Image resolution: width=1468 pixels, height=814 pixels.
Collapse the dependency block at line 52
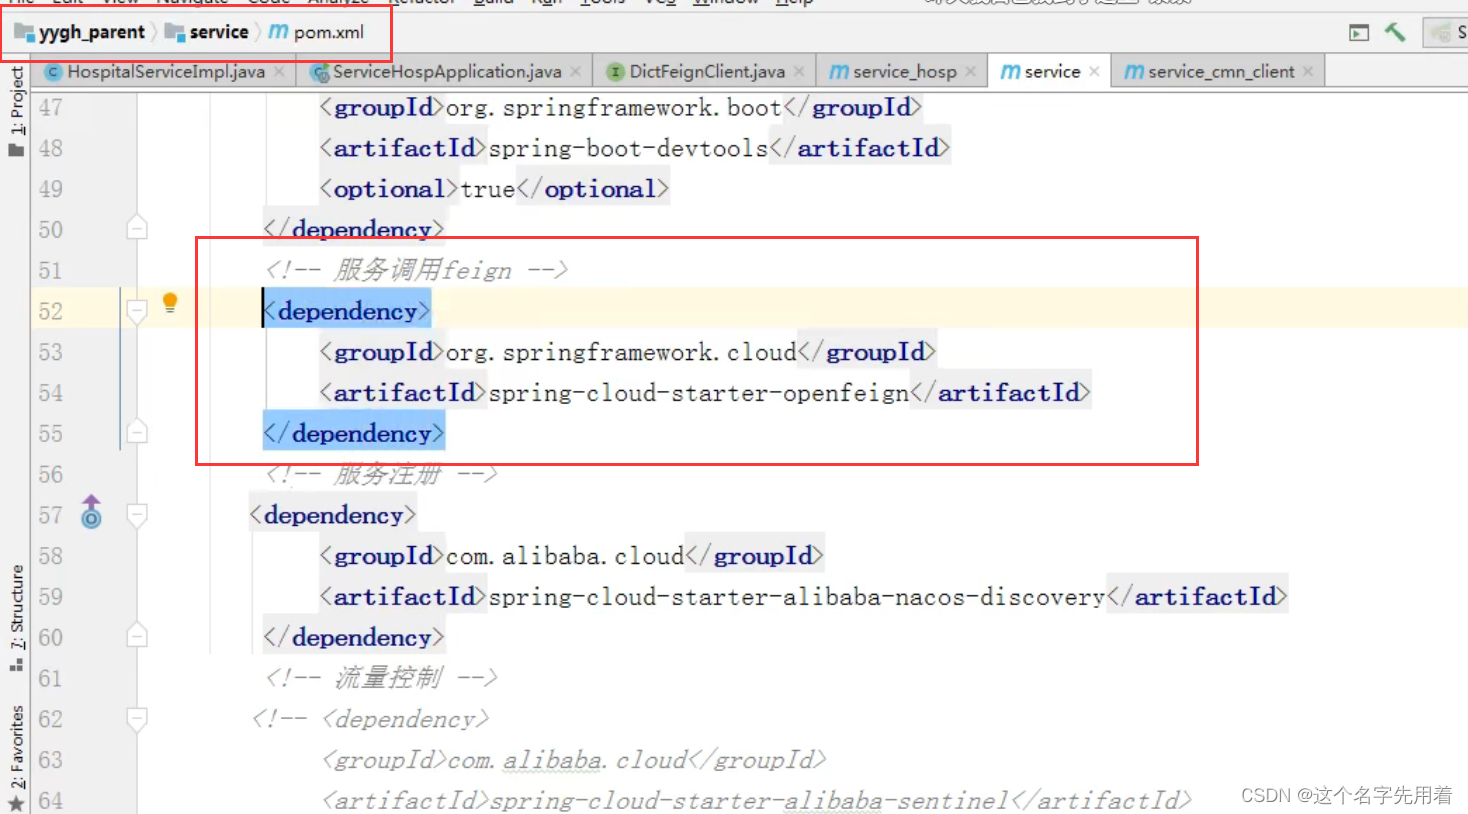137,312
